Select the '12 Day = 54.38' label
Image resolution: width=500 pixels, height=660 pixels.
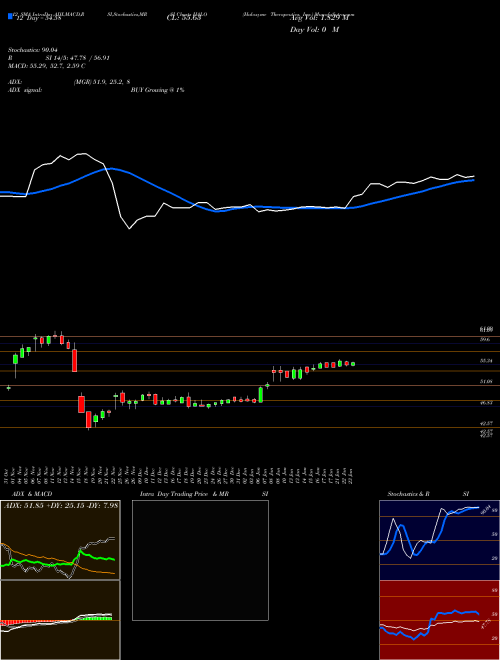point(38,18)
